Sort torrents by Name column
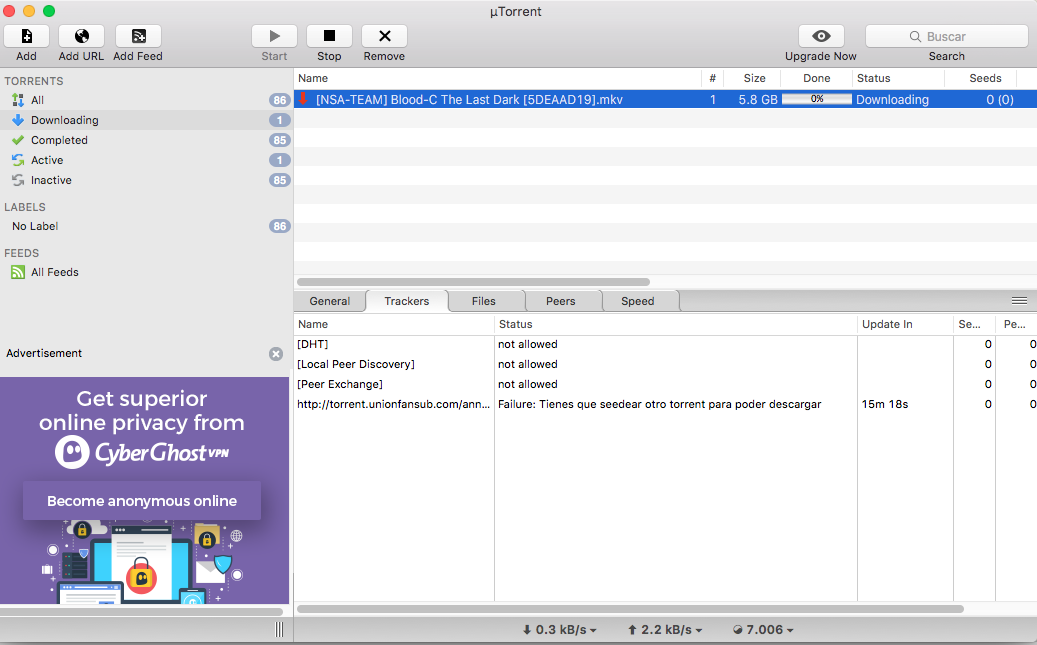This screenshot has height=645, width=1037. pyautogui.click(x=497, y=78)
